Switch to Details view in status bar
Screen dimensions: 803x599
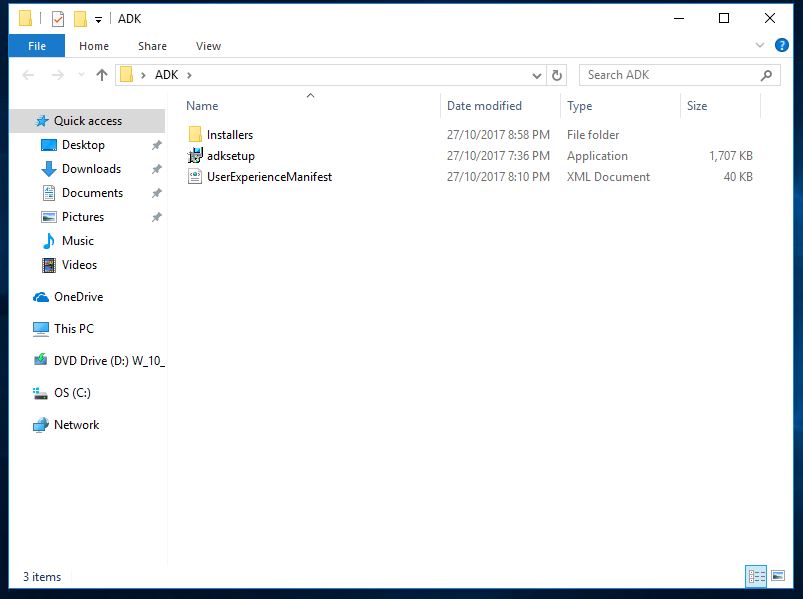[x=756, y=577]
